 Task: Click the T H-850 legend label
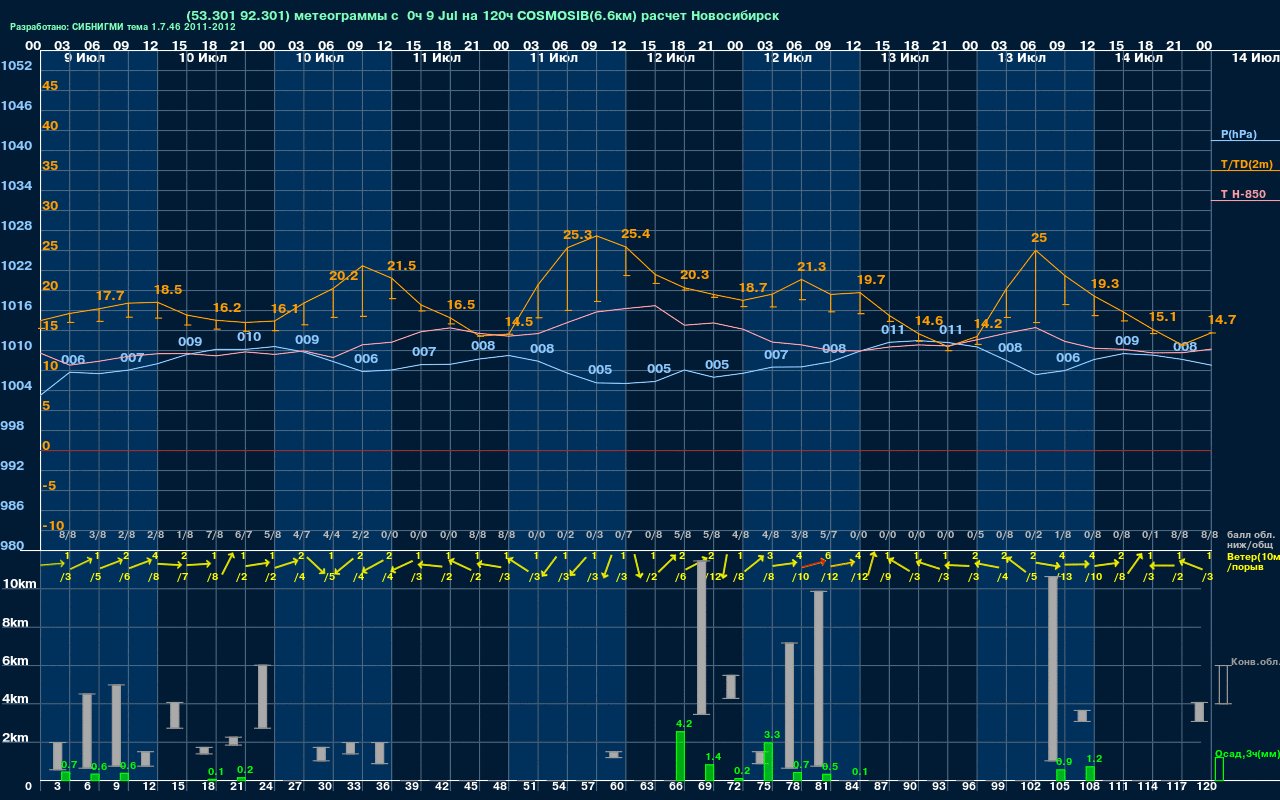pyautogui.click(x=1244, y=194)
